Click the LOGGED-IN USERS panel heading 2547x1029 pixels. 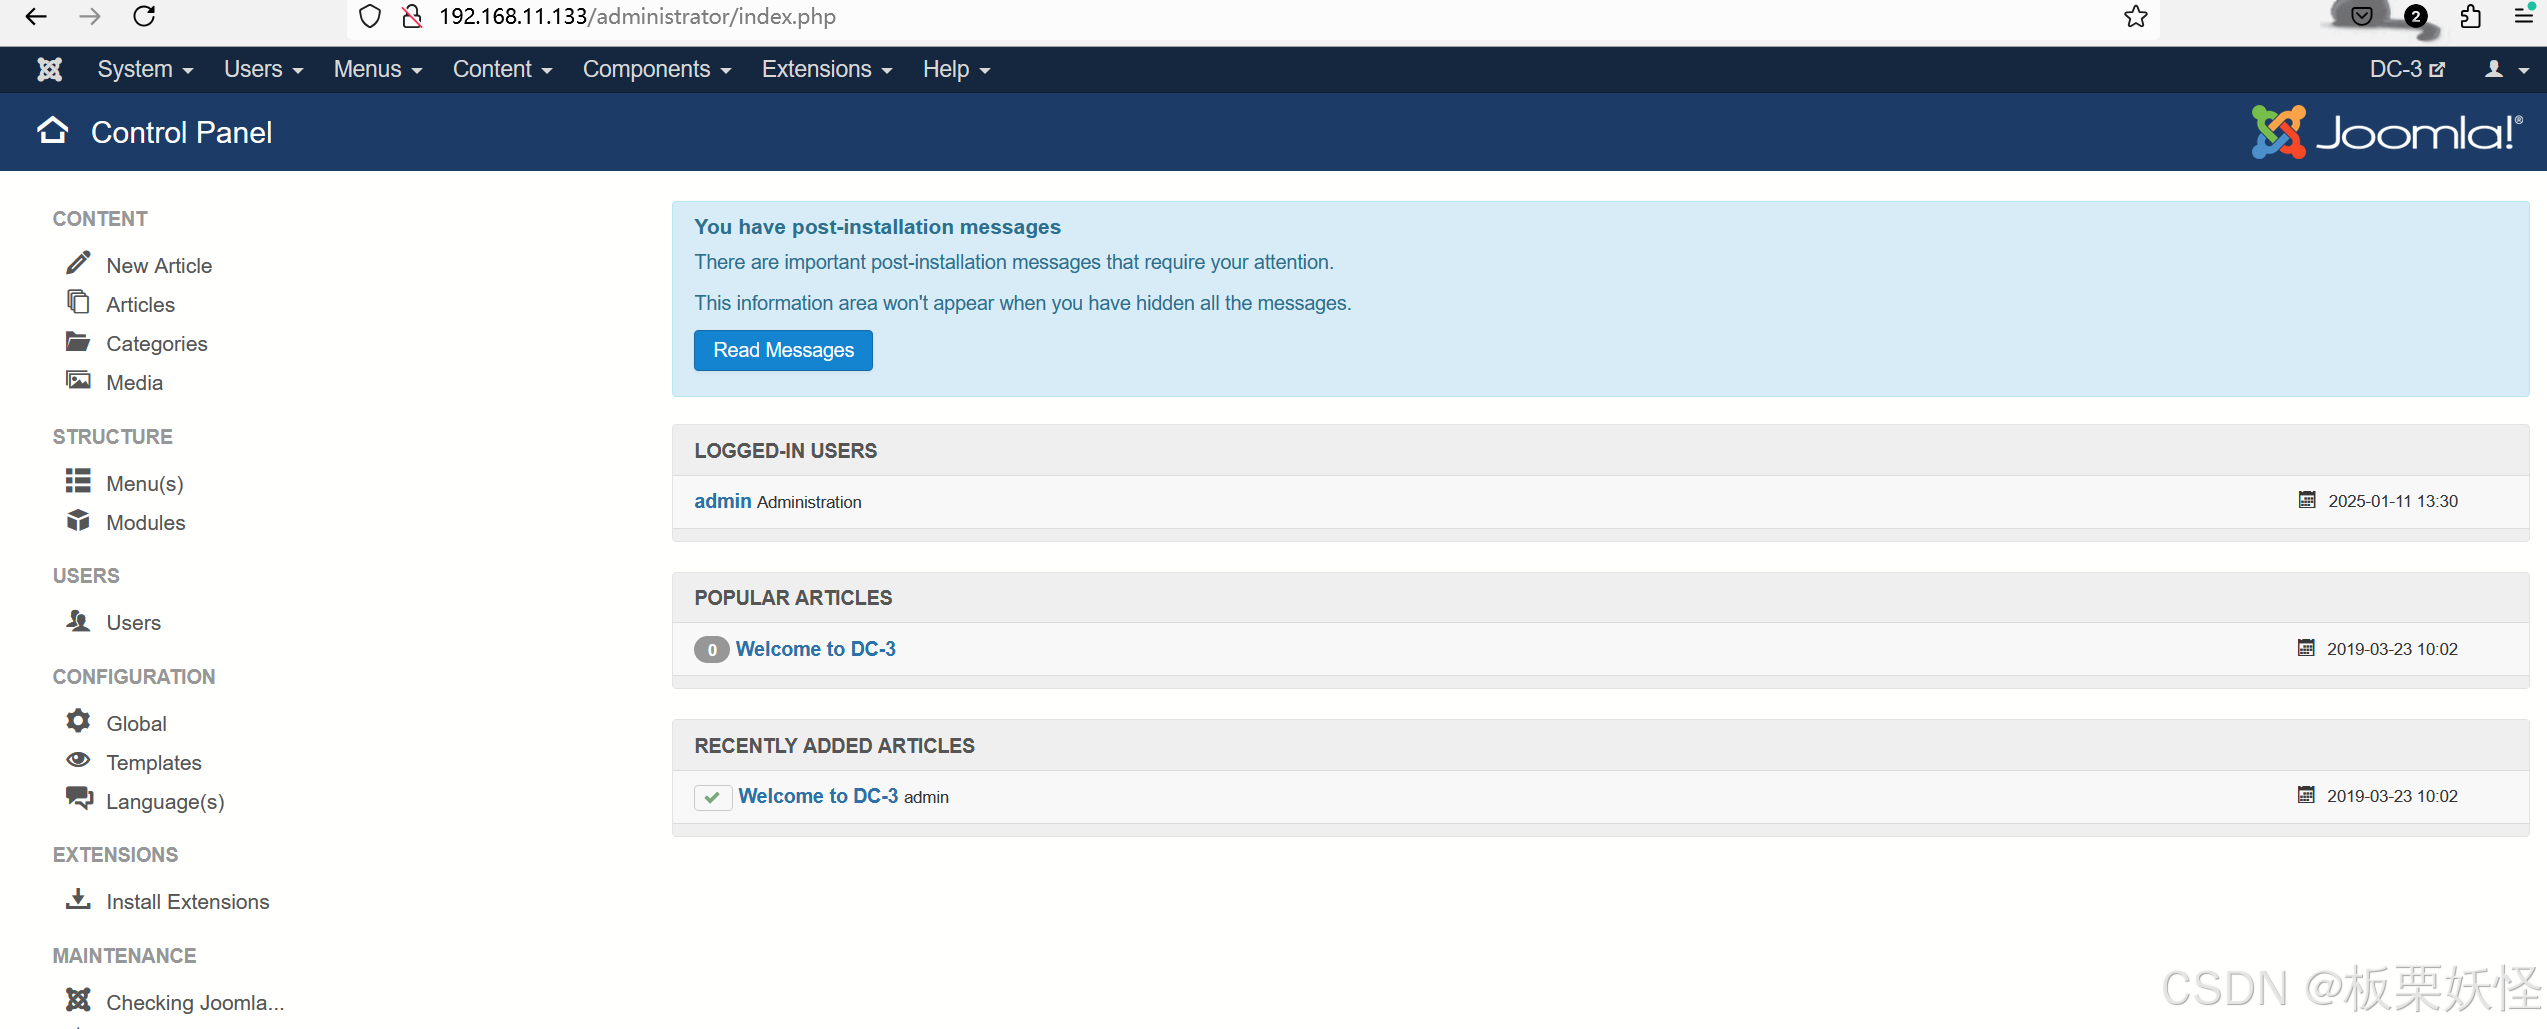coord(786,451)
